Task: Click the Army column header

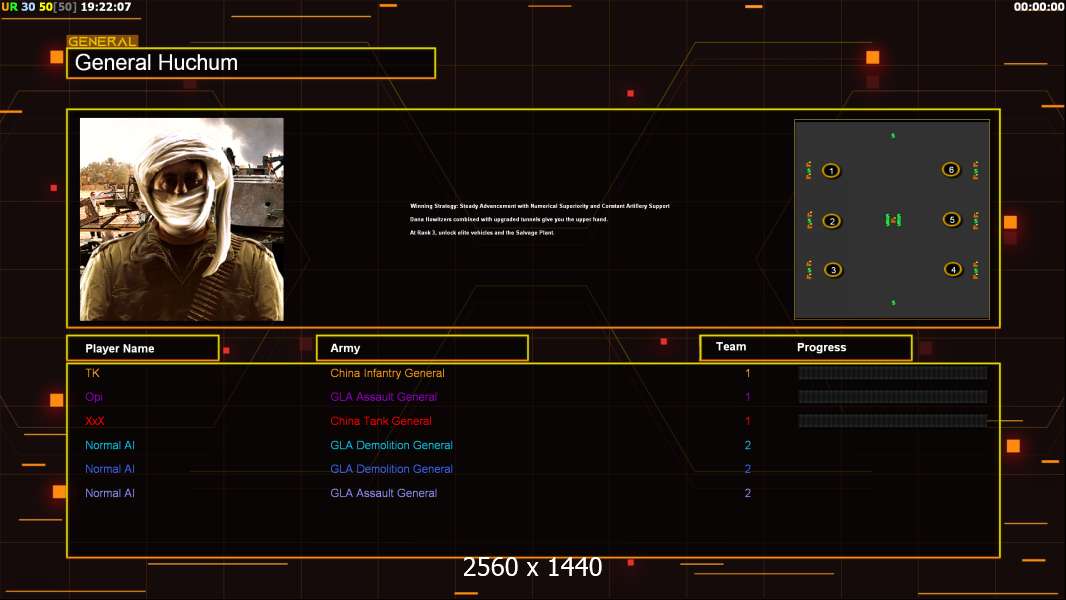Action: pyautogui.click(x=422, y=348)
